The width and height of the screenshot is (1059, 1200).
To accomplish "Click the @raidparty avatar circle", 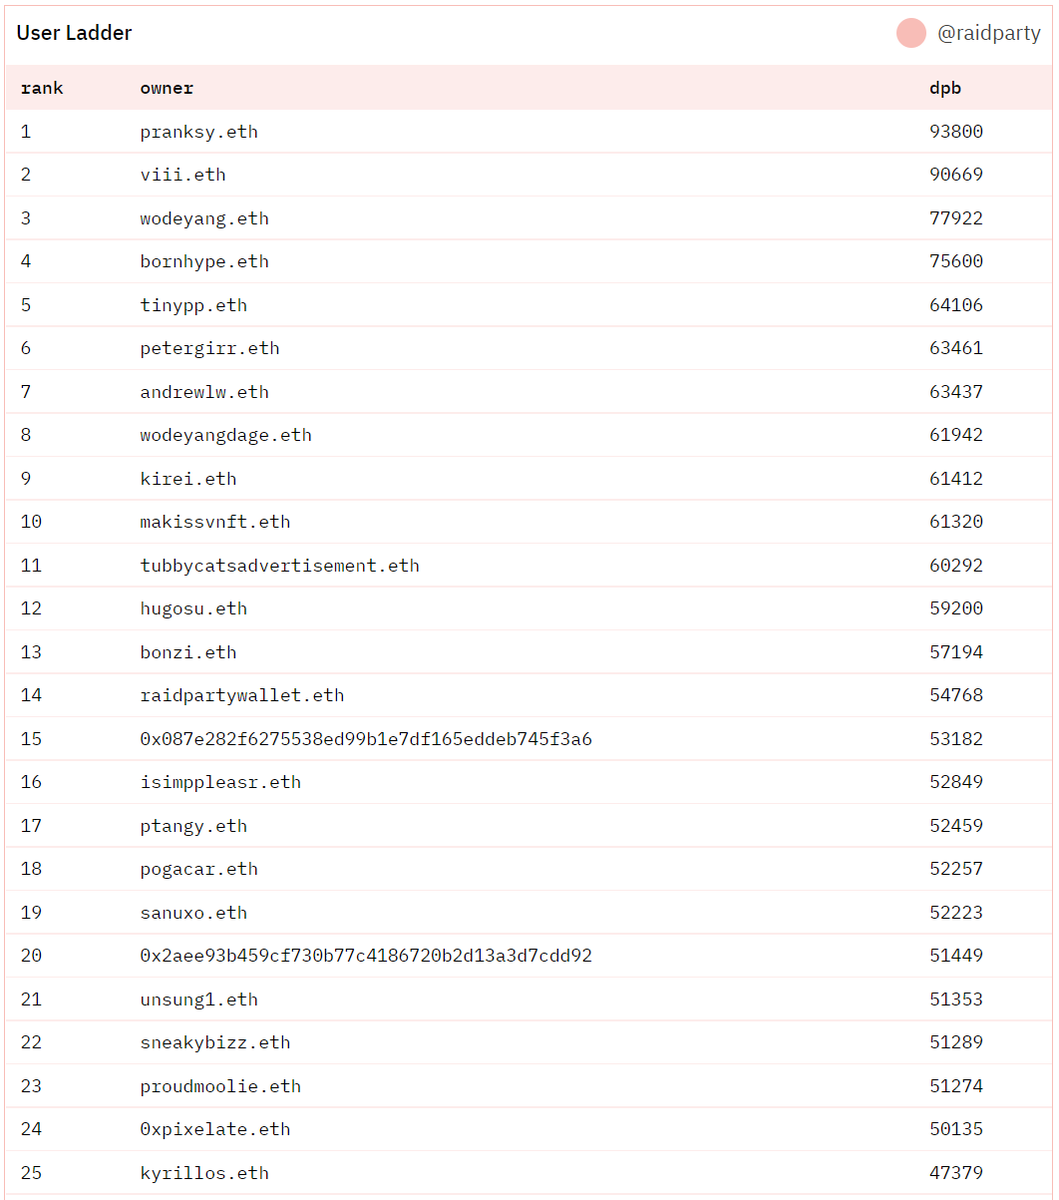I will coord(911,33).
